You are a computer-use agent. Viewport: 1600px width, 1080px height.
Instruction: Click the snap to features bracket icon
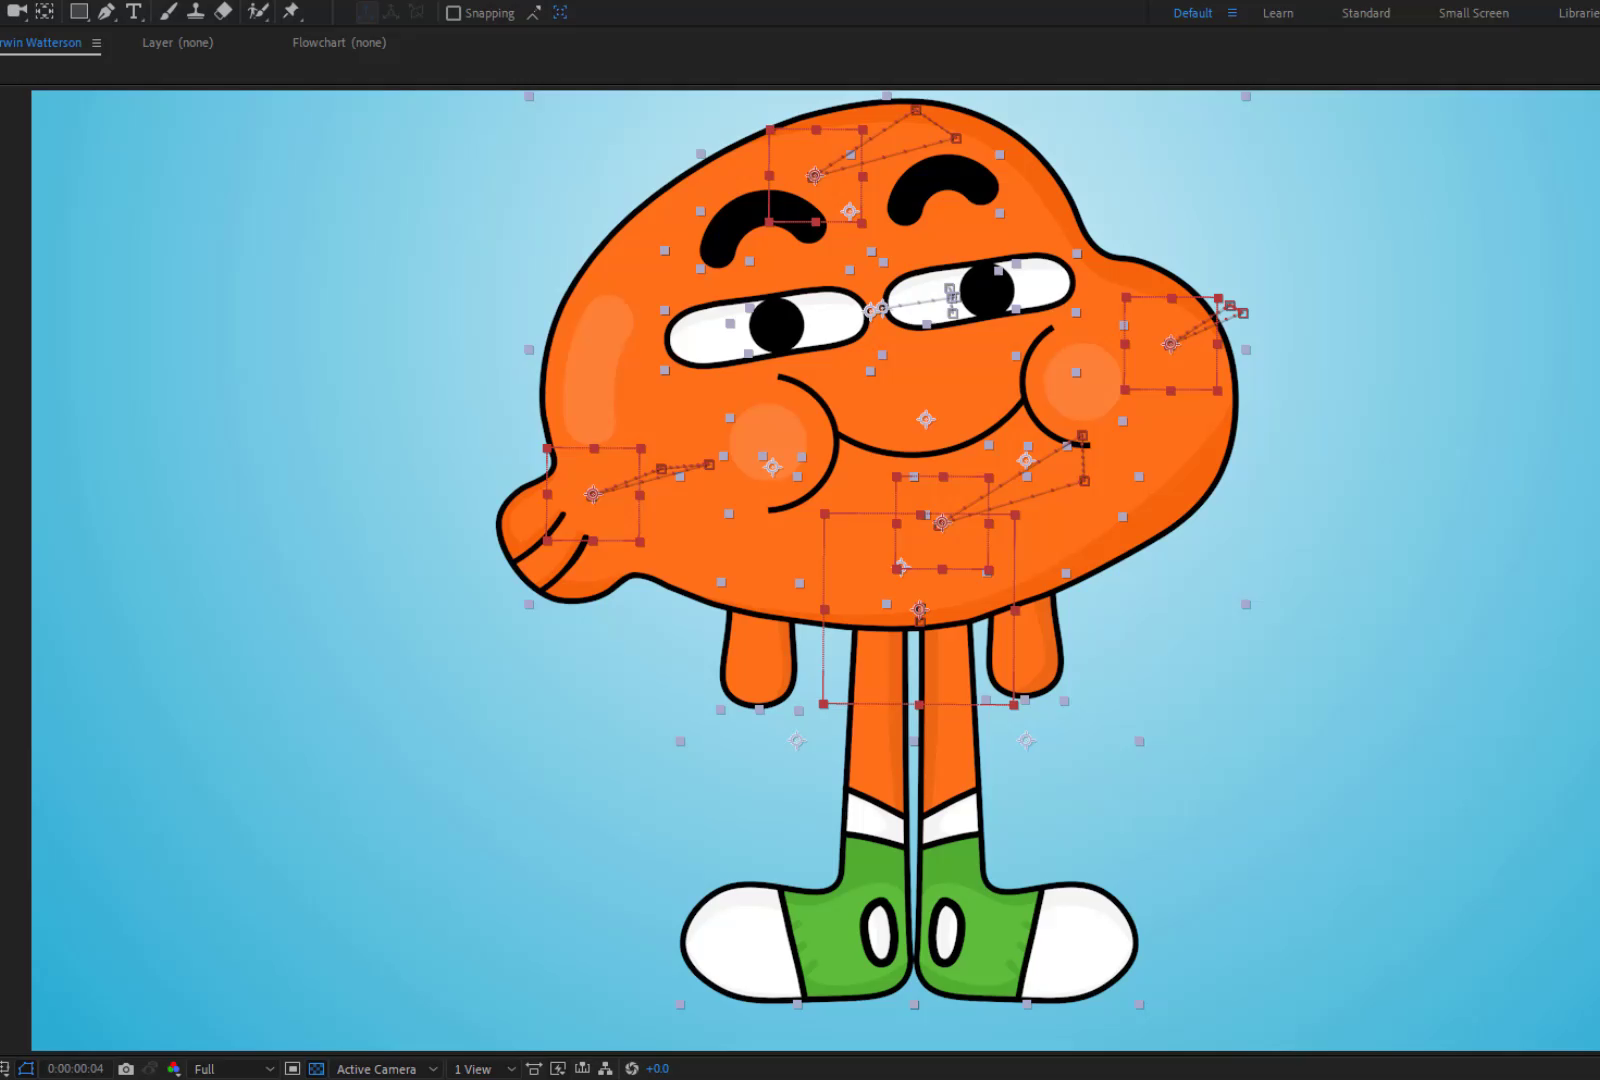[x=560, y=13]
